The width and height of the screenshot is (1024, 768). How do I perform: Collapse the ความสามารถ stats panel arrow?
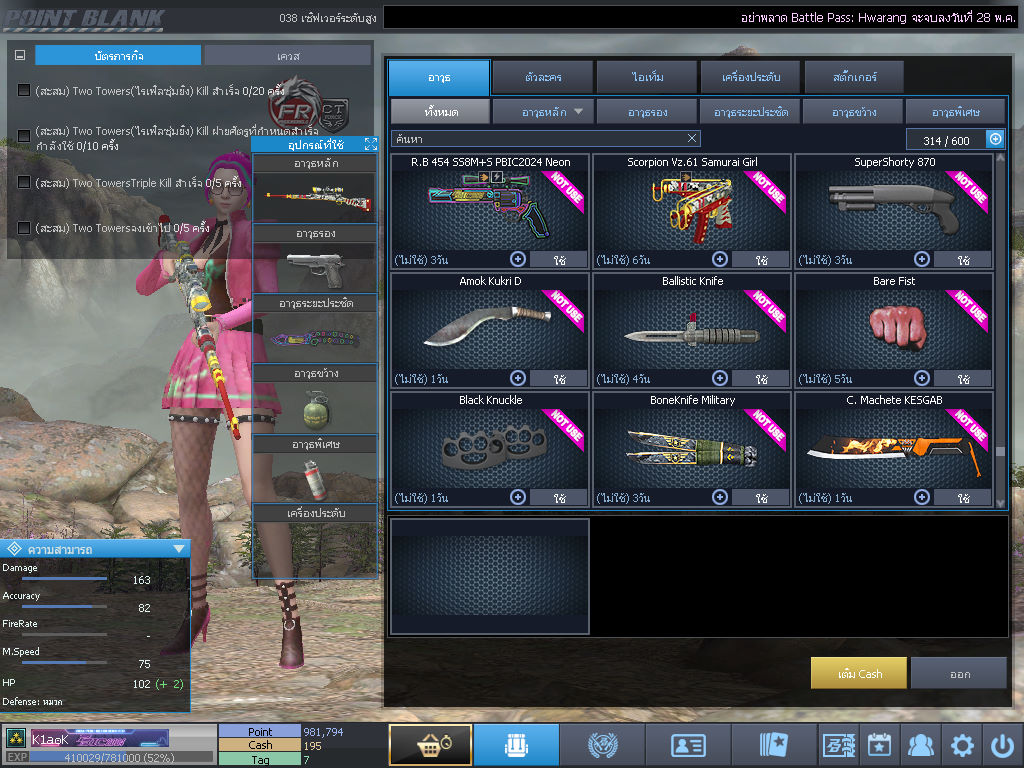point(179,549)
